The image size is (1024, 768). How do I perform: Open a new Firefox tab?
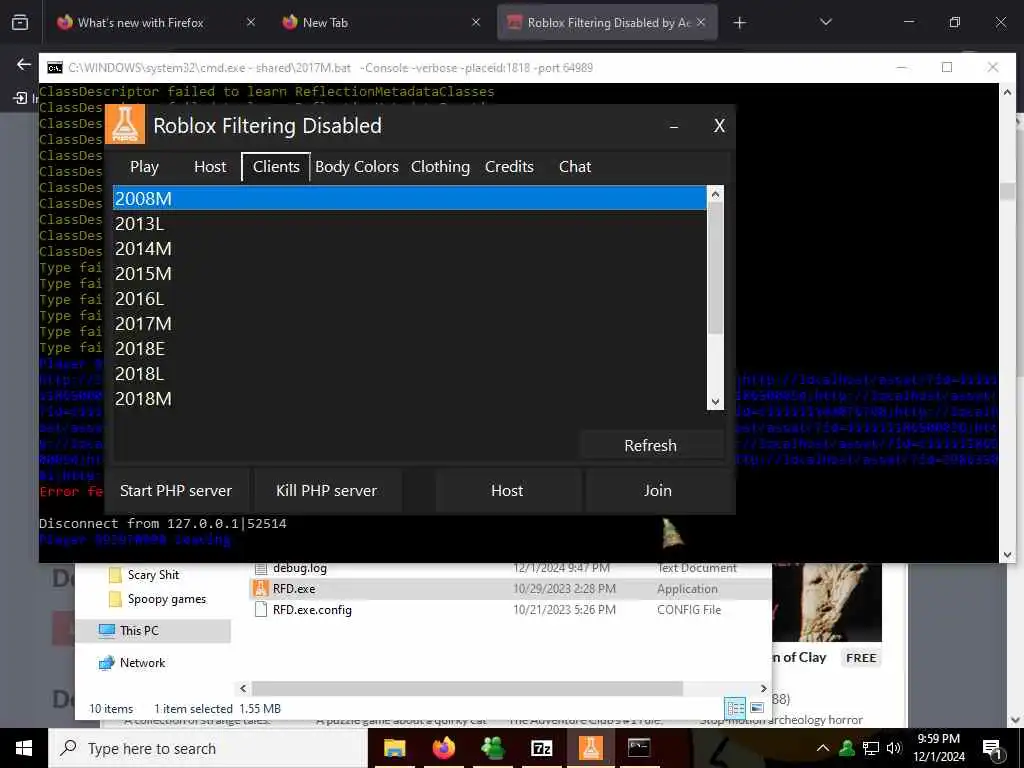(739, 23)
